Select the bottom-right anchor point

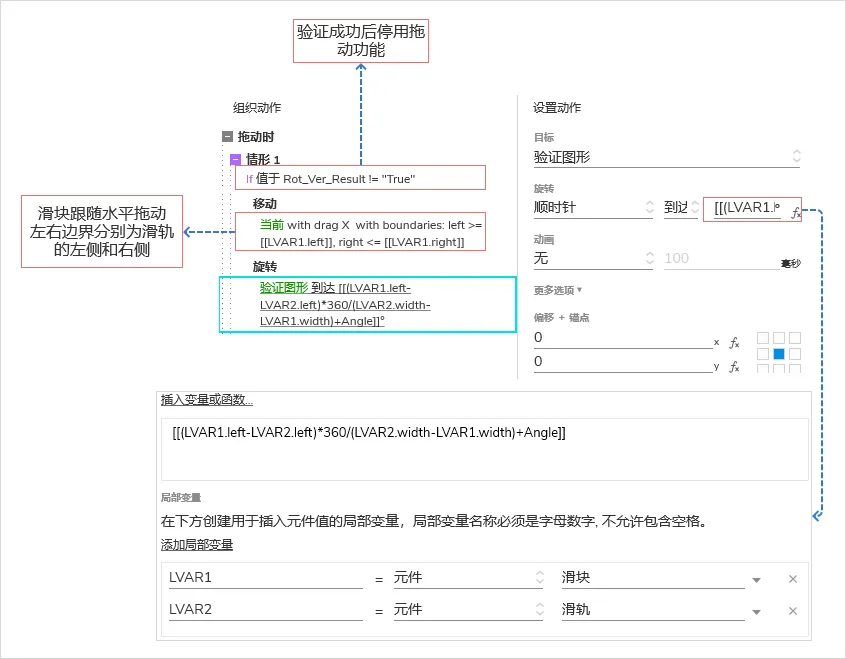(x=795, y=369)
